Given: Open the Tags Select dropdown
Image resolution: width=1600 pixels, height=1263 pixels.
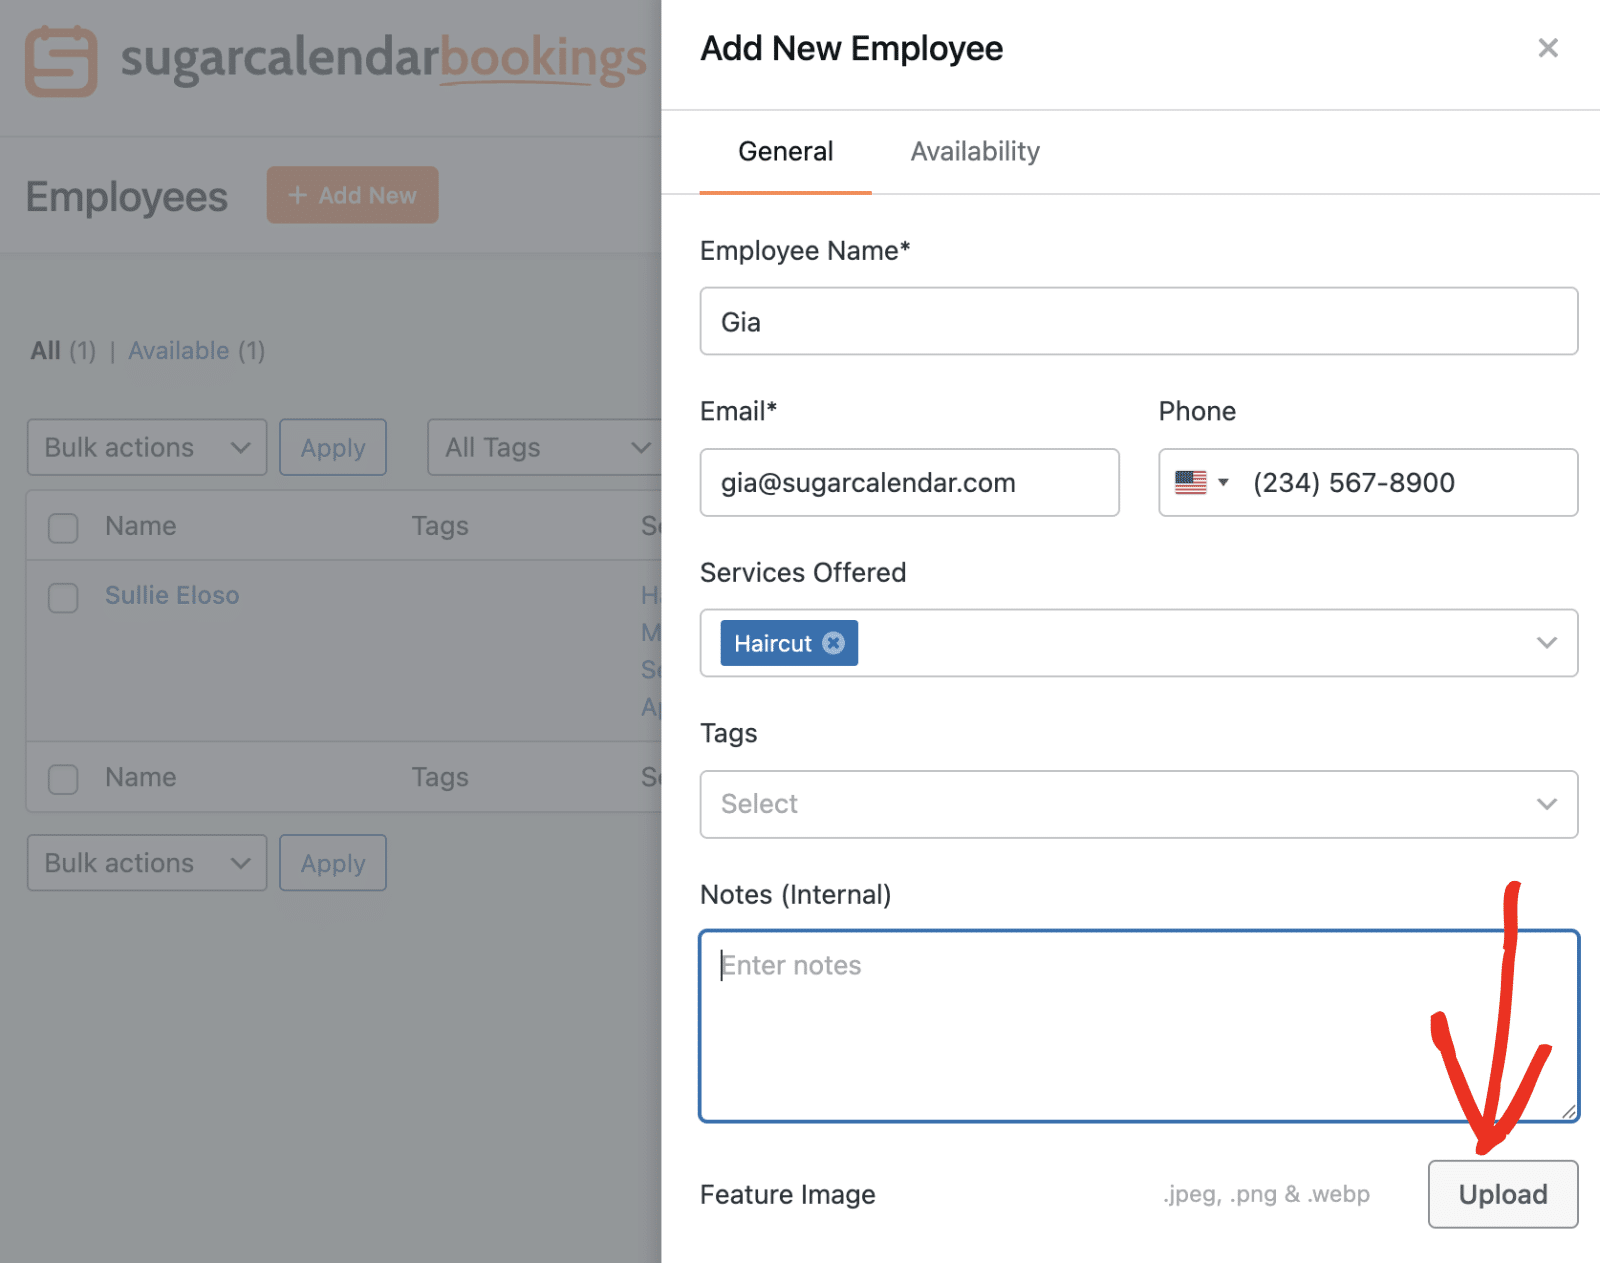Looking at the screenshot, I should [1139, 804].
